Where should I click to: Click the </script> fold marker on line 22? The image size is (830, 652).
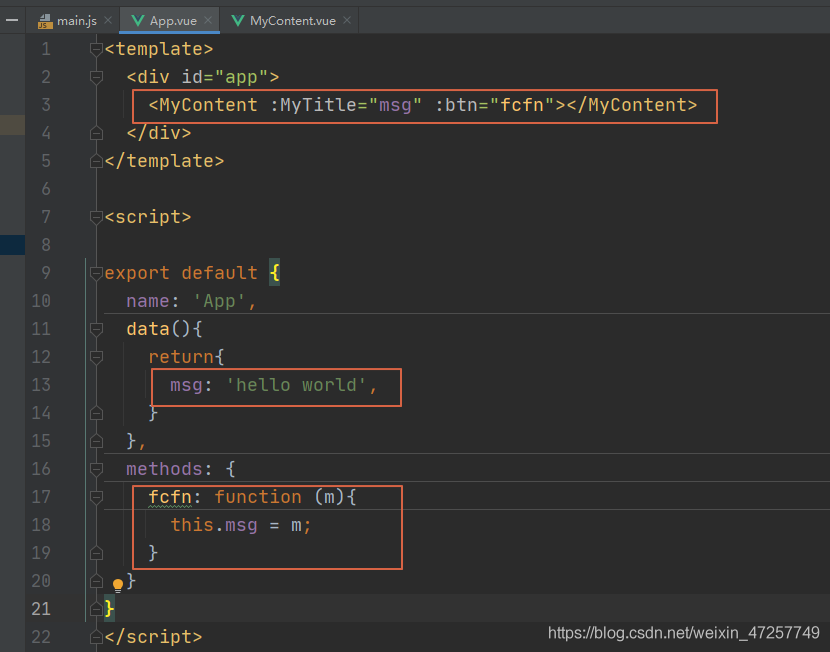[96, 637]
